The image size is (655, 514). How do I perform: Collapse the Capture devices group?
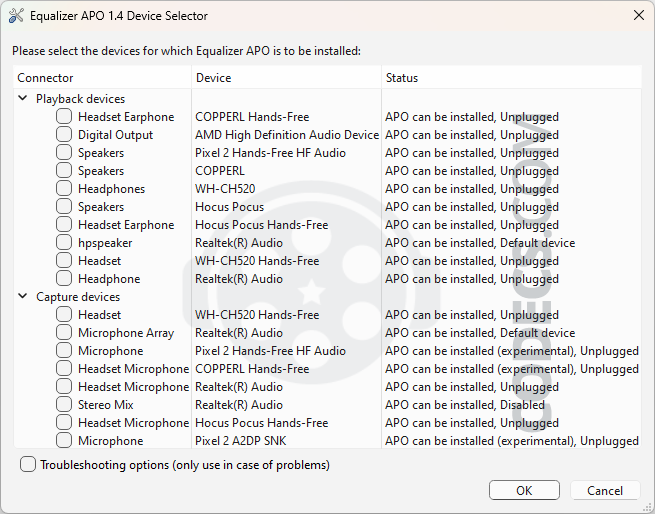[23, 296]
